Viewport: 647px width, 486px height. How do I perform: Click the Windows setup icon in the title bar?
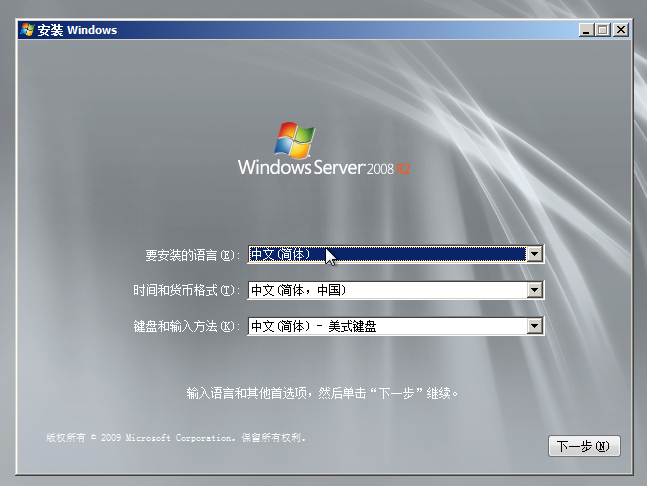[x=27, y=30]
